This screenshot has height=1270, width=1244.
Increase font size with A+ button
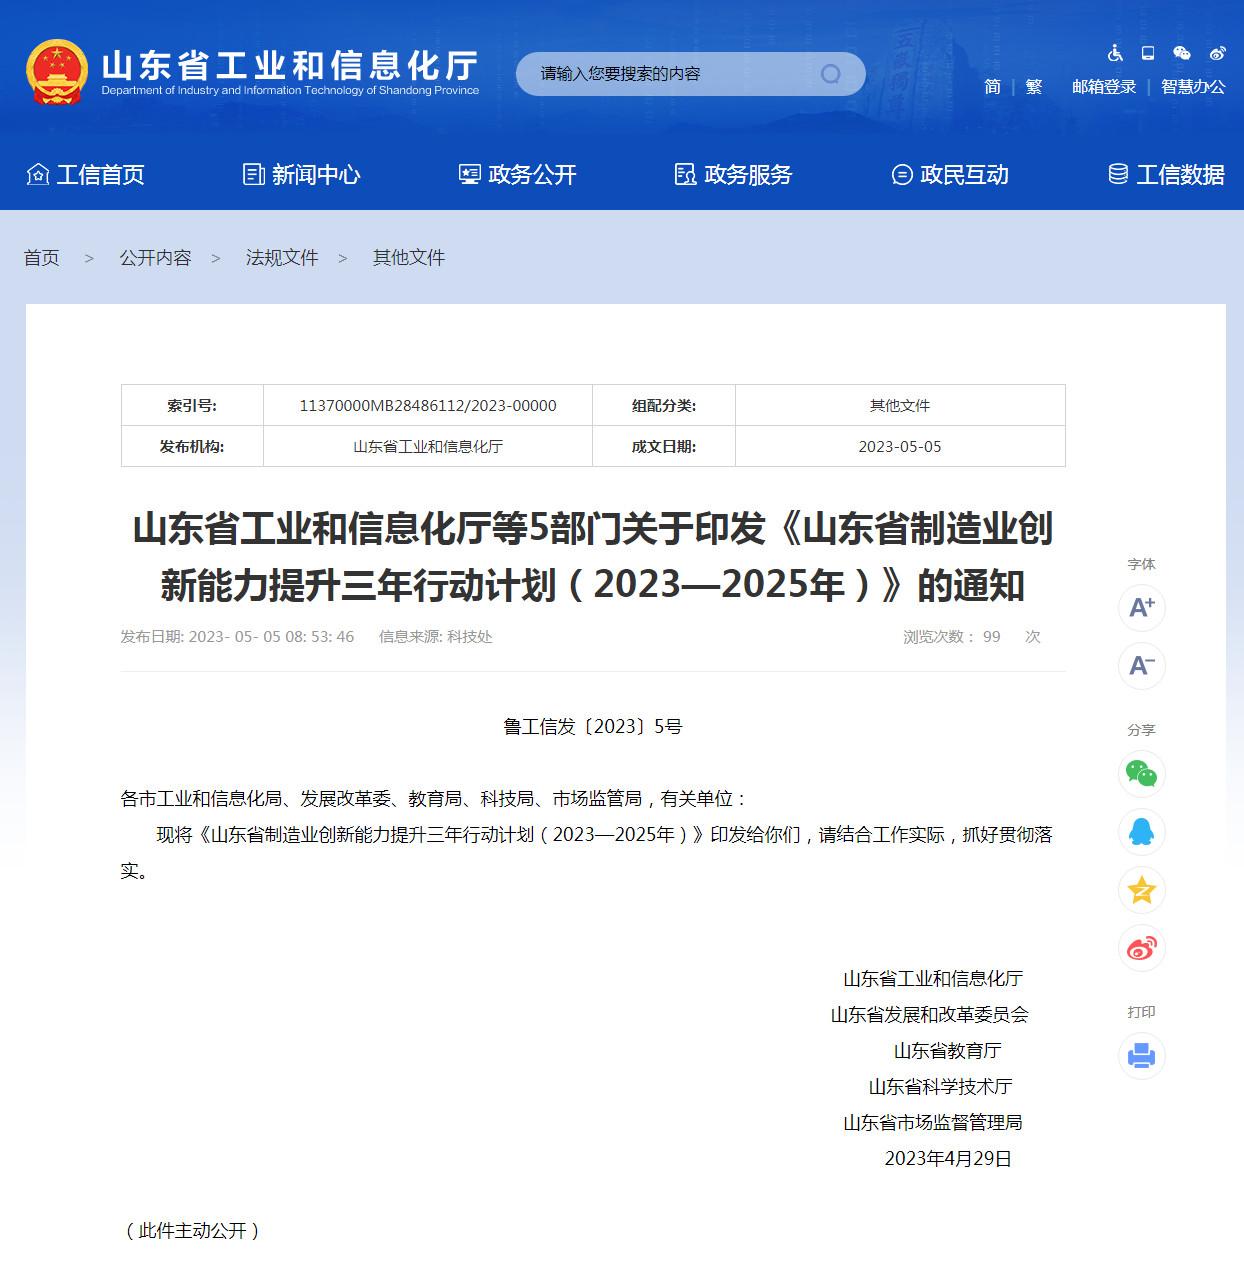click(x=1141, y=607)
